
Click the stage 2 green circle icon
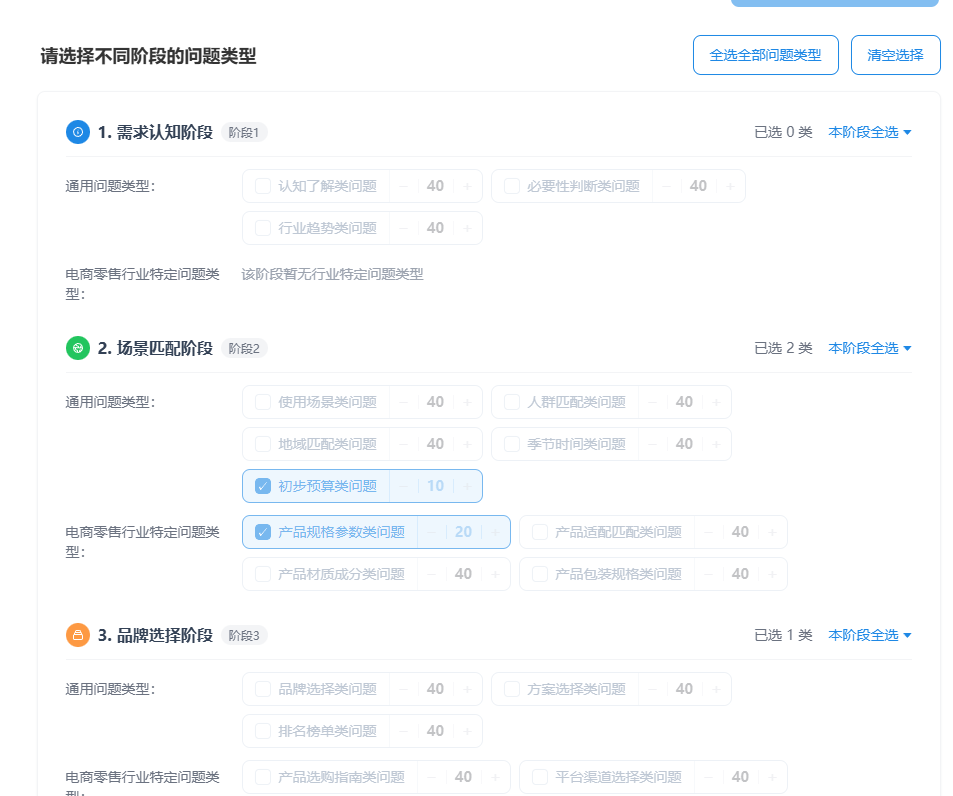pos(78,348)
